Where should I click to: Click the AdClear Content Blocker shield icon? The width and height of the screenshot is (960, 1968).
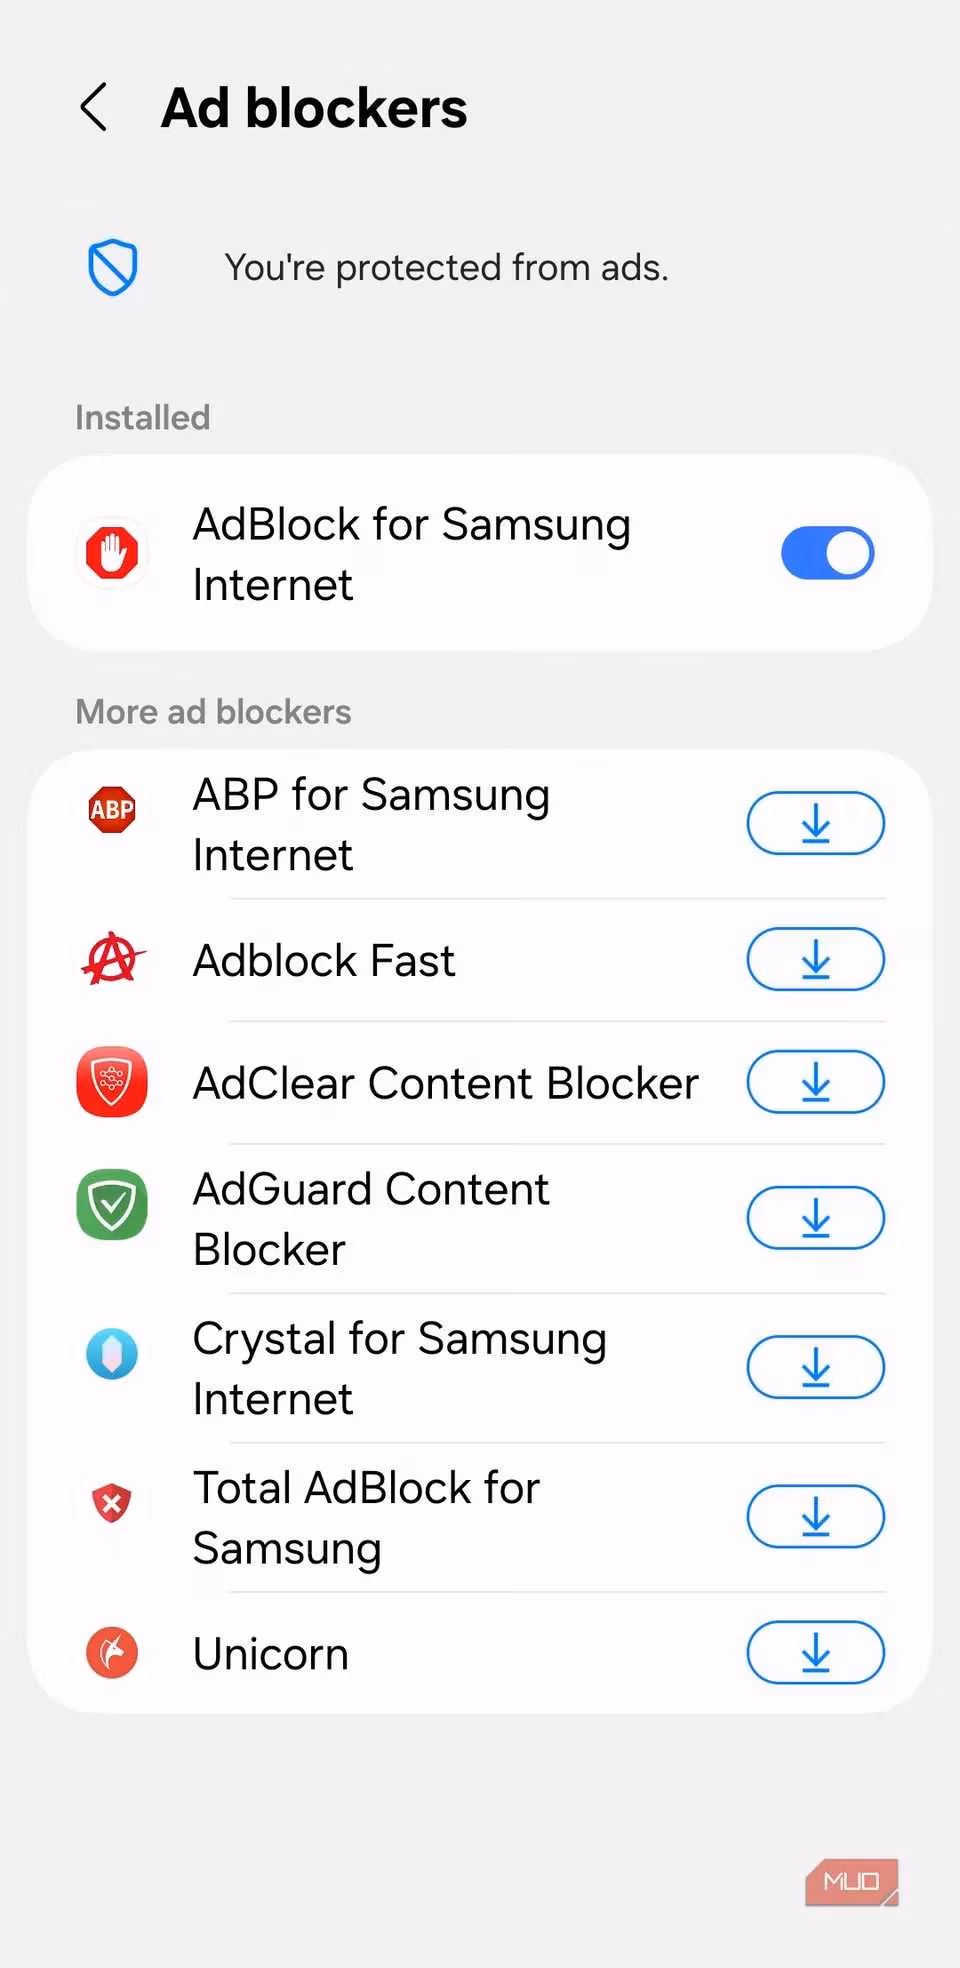pos(111,1081)
